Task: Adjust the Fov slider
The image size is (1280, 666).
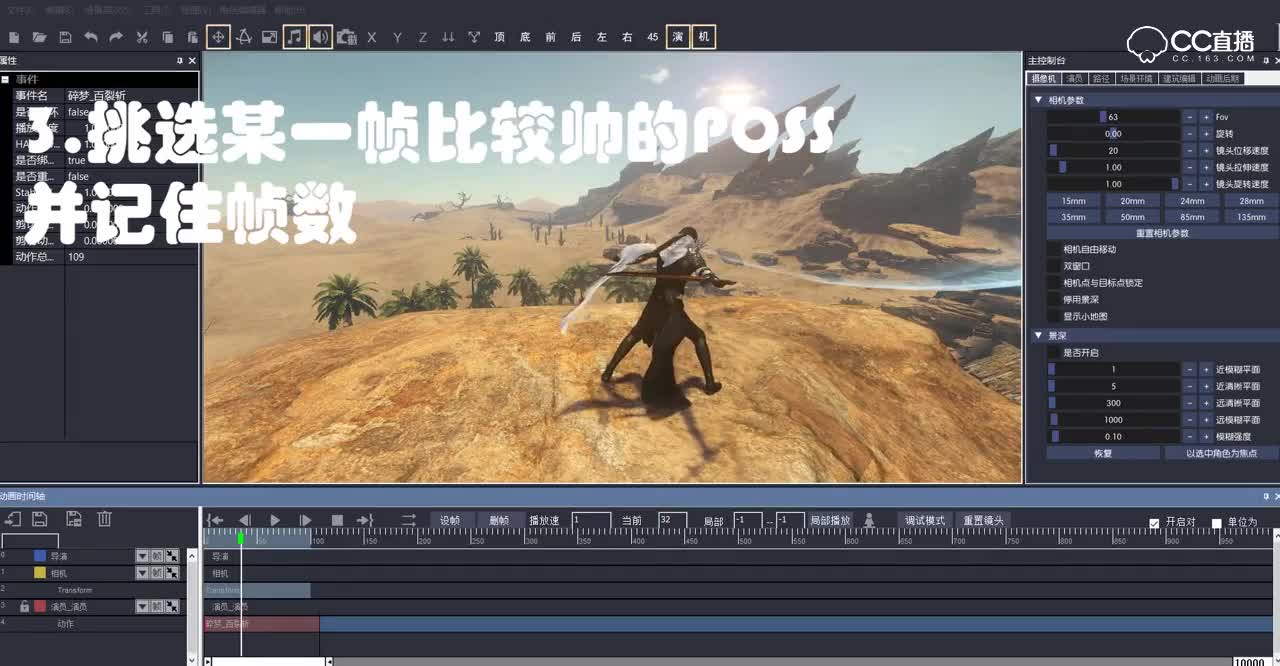Action: pos(1113,117)
